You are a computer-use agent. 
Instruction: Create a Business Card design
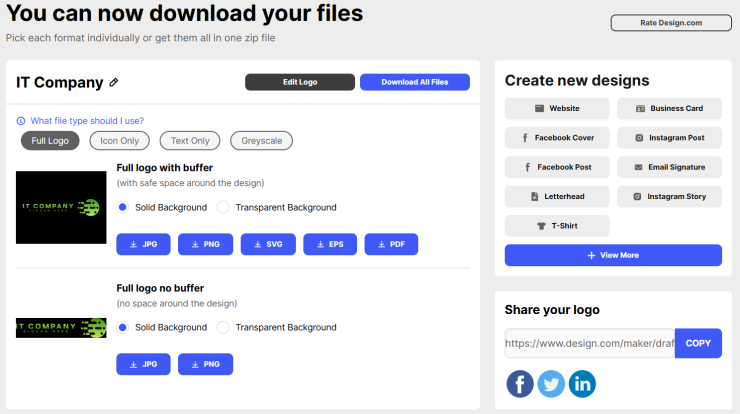click(x=669, y=108)
